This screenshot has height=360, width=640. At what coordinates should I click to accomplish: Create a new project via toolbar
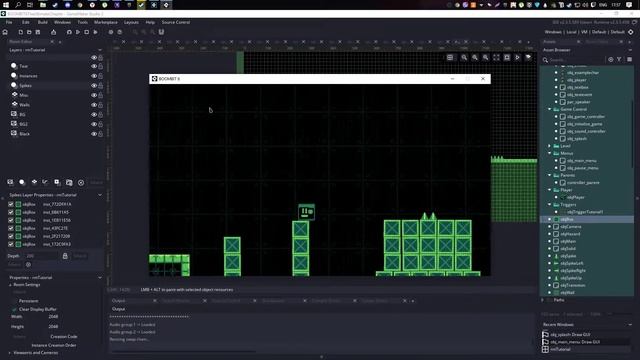[x=20, y=32]
